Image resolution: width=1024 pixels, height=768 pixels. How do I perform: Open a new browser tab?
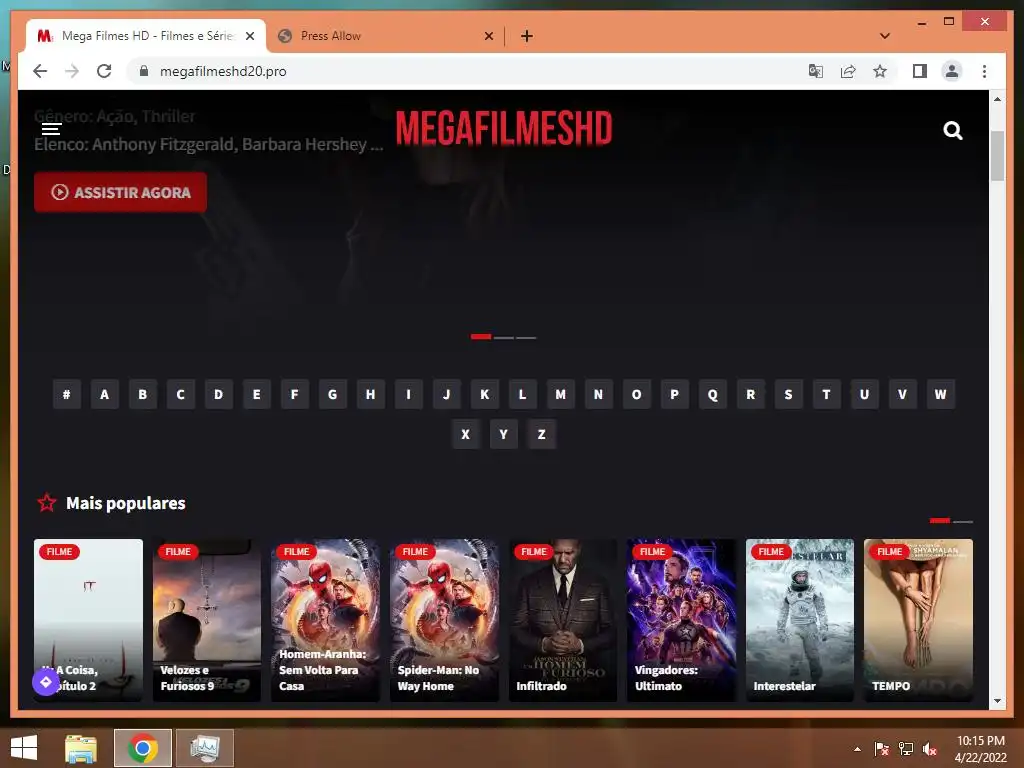tap(526, 36)
